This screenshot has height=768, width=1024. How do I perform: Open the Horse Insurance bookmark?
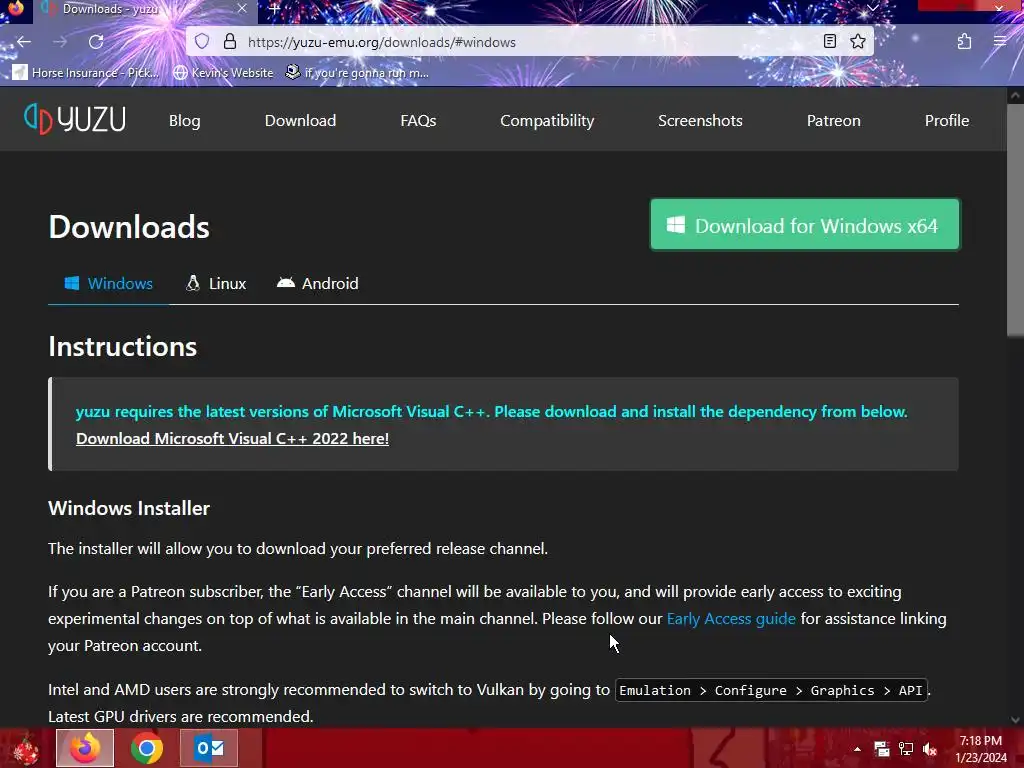click(85, 72)
